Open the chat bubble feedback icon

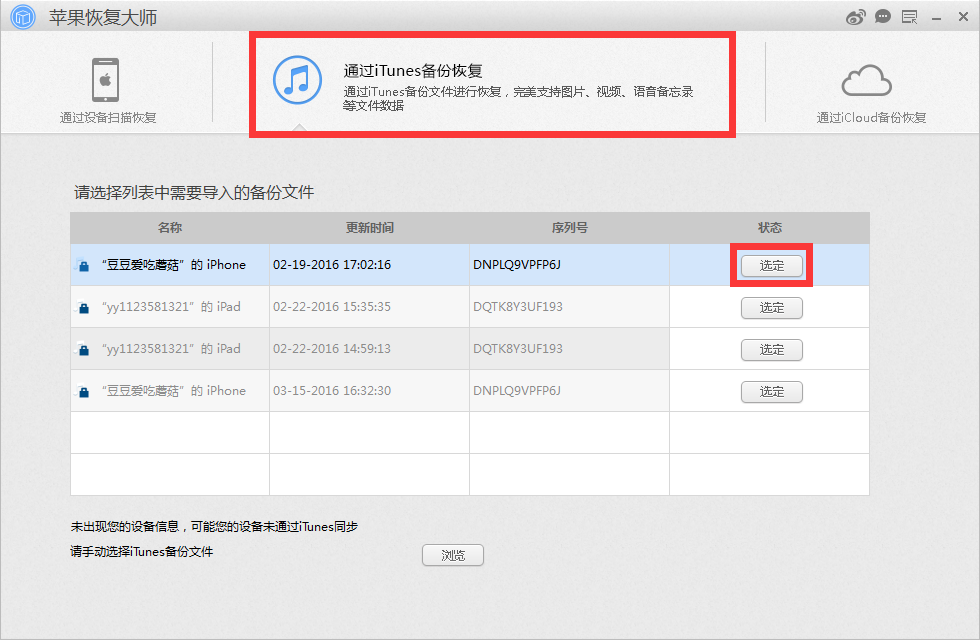click(882, 17)
